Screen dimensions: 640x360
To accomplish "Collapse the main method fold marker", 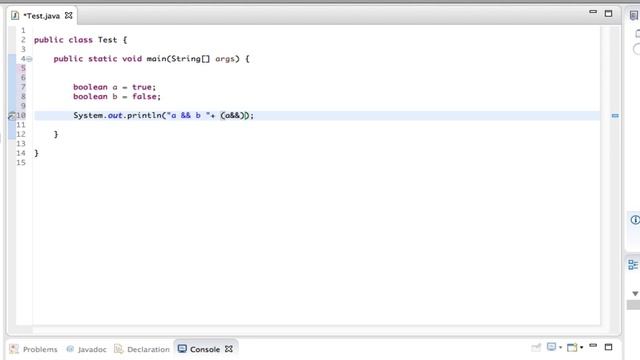I will [x=29, y=59].
